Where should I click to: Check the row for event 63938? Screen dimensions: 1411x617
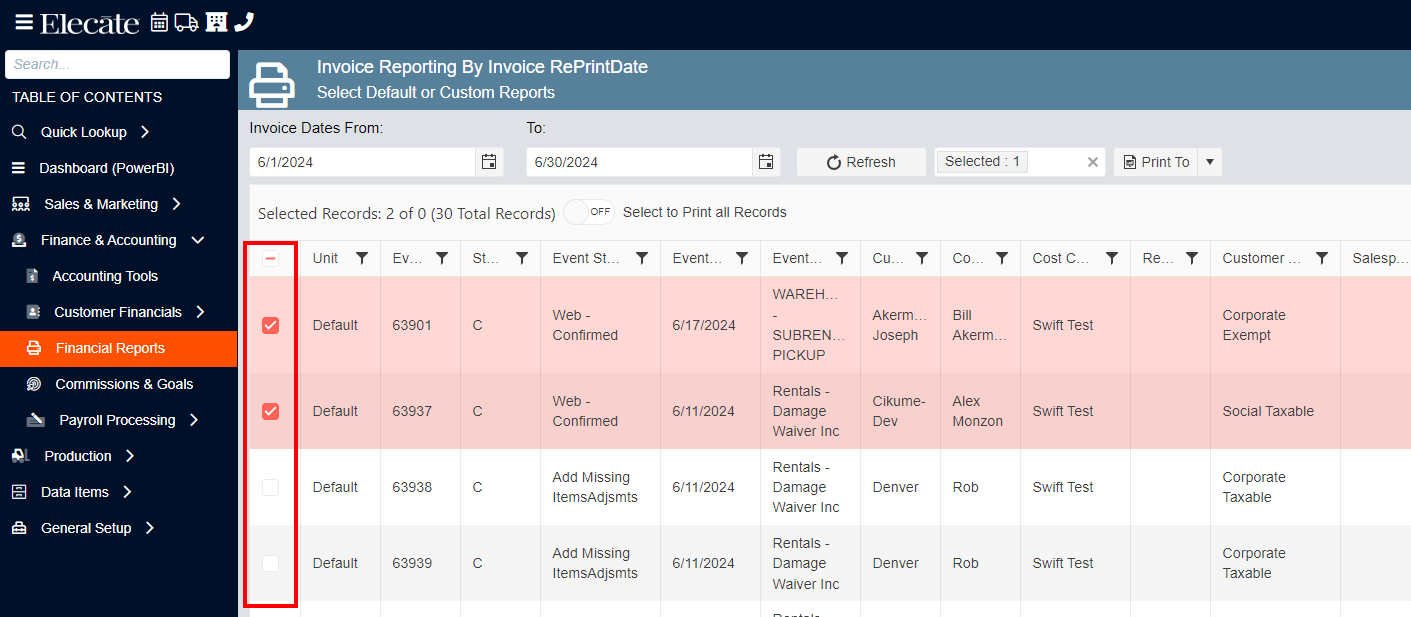[270, 487]
